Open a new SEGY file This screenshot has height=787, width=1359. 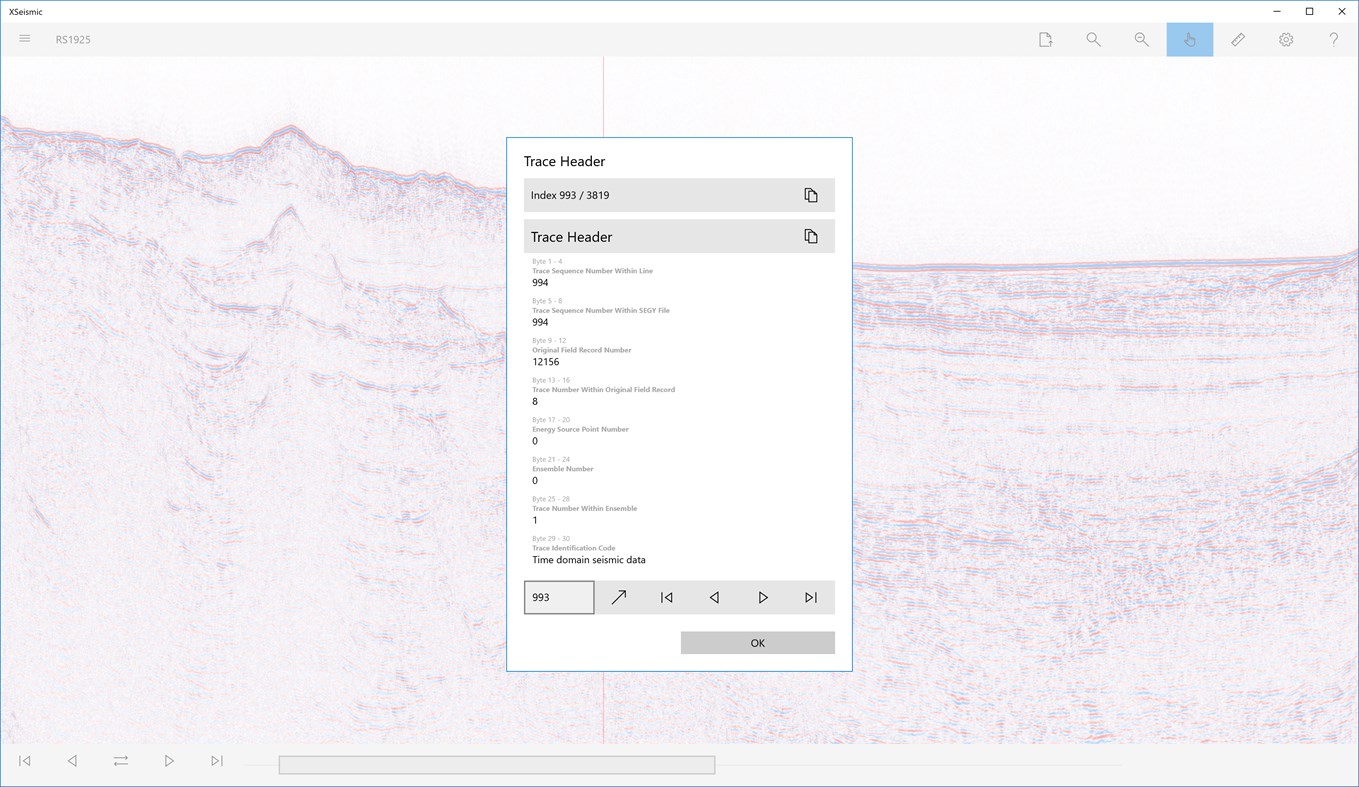point(1045,39)
